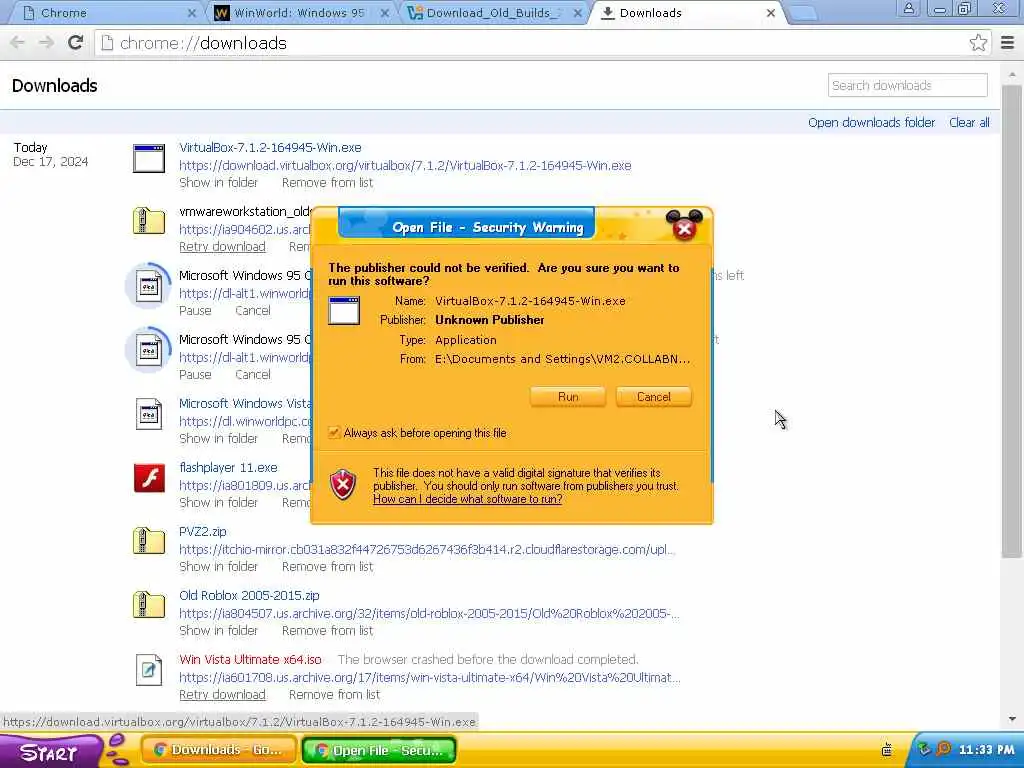Click the red shield warning icon
The image size is (1024, 768).
coord(343,485)
